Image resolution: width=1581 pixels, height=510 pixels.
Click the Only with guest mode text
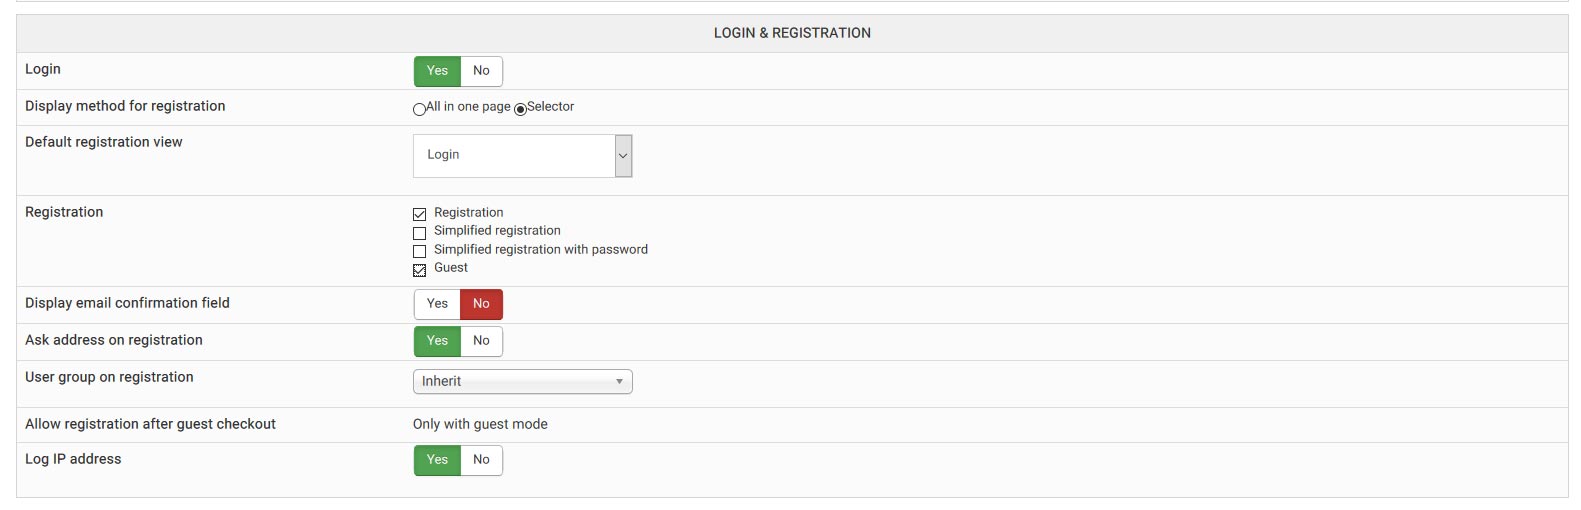(x=480, y=424)
